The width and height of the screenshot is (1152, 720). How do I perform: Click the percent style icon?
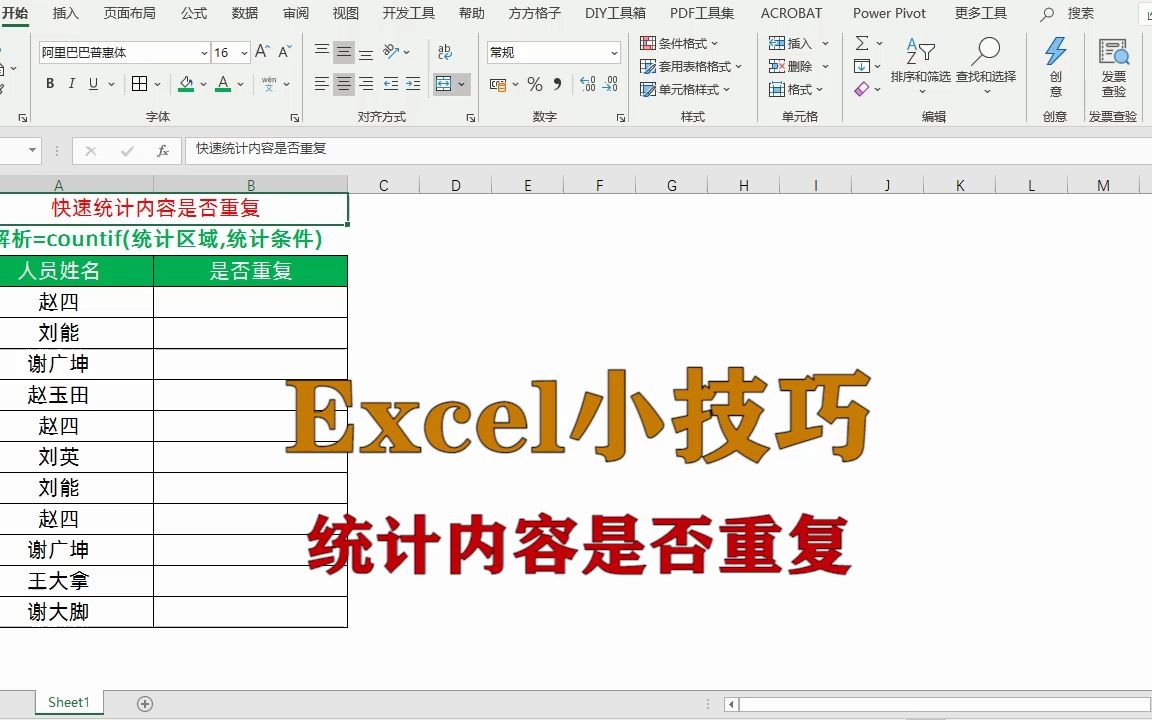click(535, 85)
